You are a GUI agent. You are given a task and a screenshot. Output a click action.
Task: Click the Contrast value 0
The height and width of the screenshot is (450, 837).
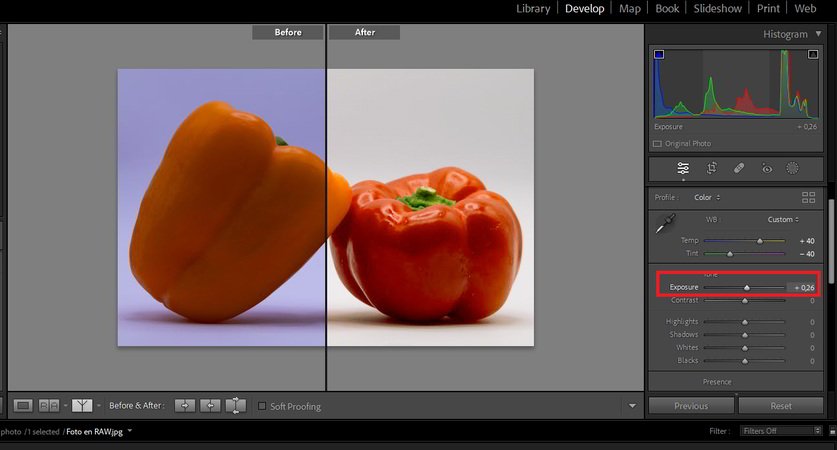coord(812,301)
